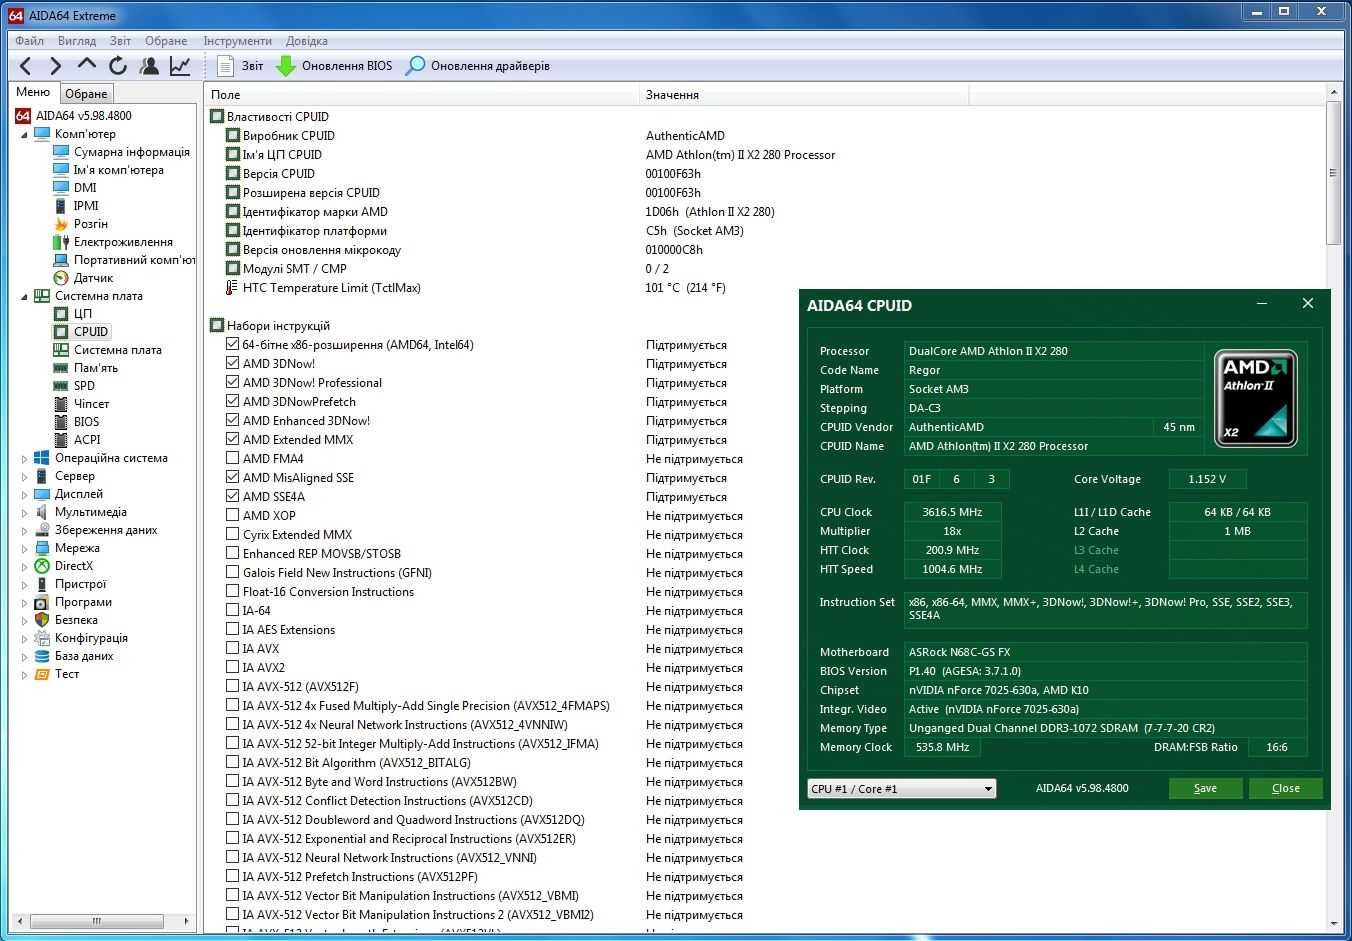This screenshot has height=941, width=1352.
Task: Toggle AMD XOP checkbox
Action: pyautogui.click(x=233, y=515)
